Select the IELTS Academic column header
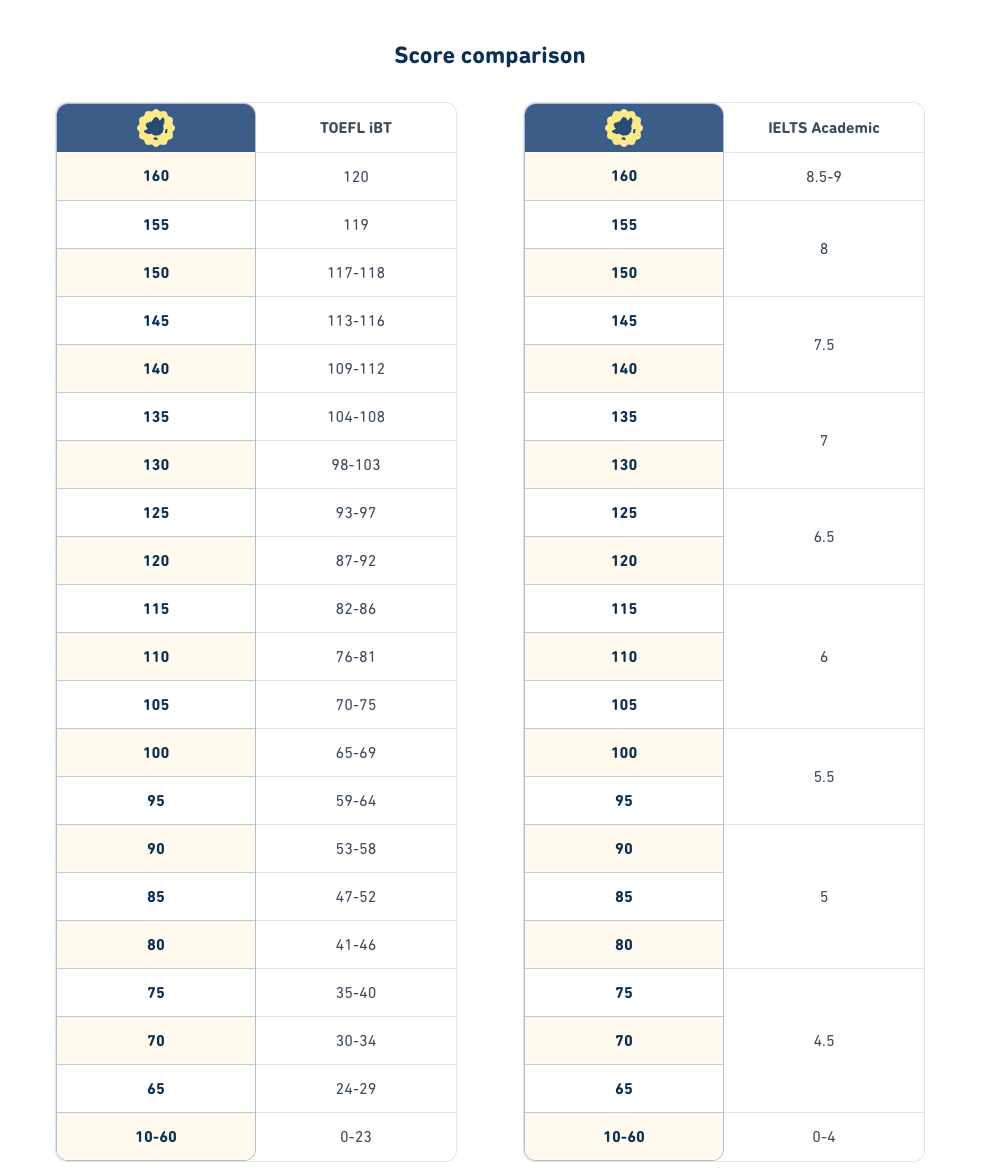 point(824,128)
